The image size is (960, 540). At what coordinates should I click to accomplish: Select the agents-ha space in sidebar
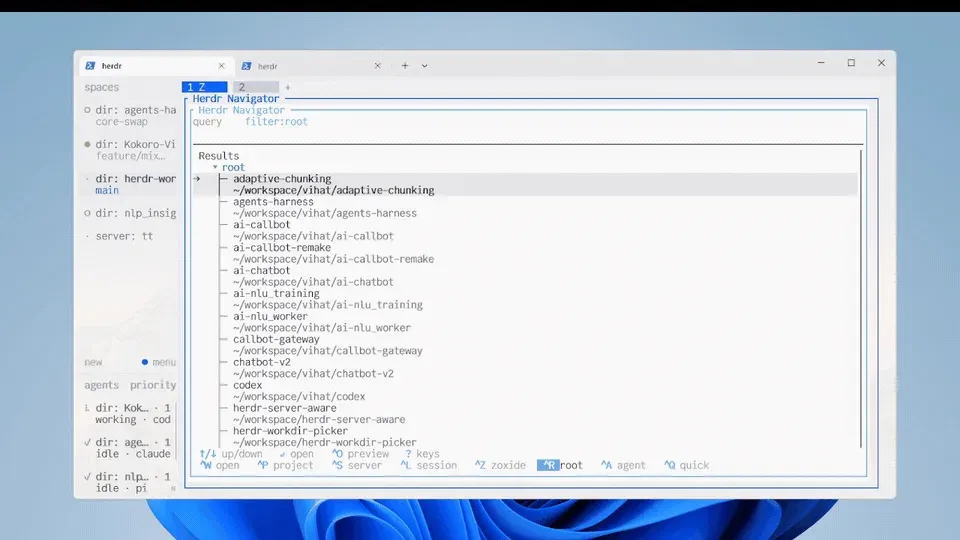pos(130,116)
